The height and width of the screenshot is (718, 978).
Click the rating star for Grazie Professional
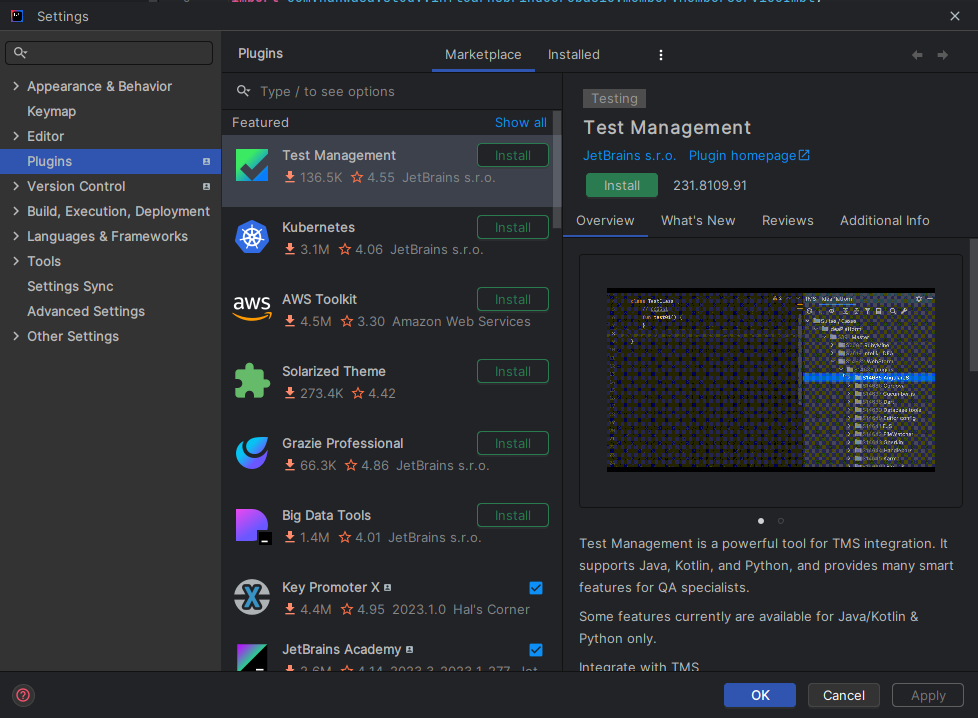[x=351, y=465]
